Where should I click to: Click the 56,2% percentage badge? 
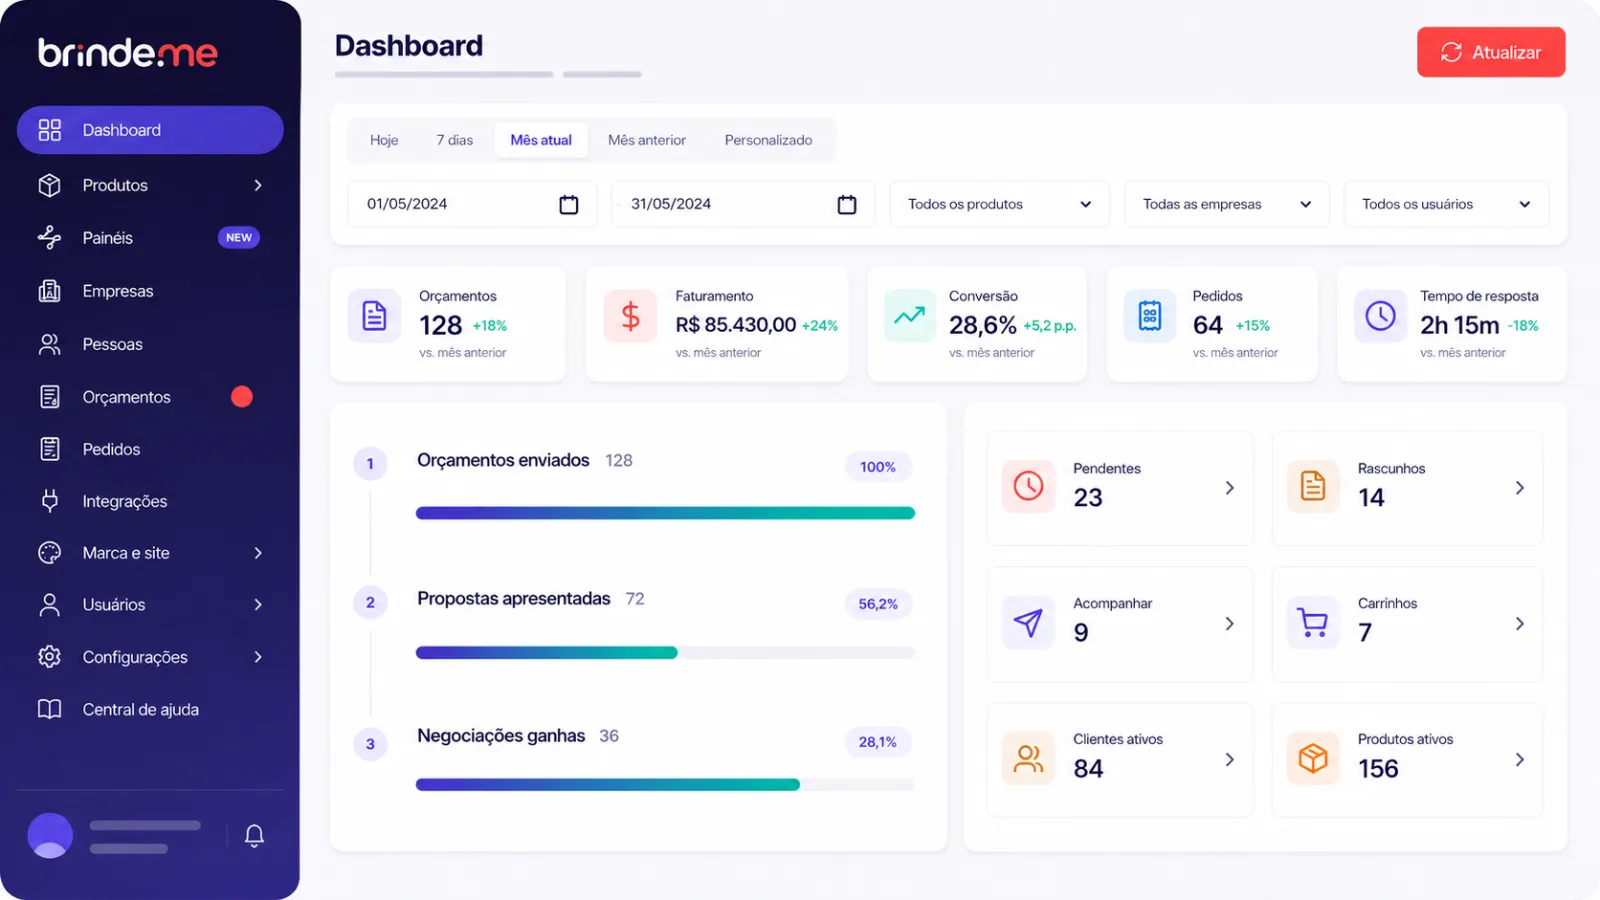[x=878, y=604]
